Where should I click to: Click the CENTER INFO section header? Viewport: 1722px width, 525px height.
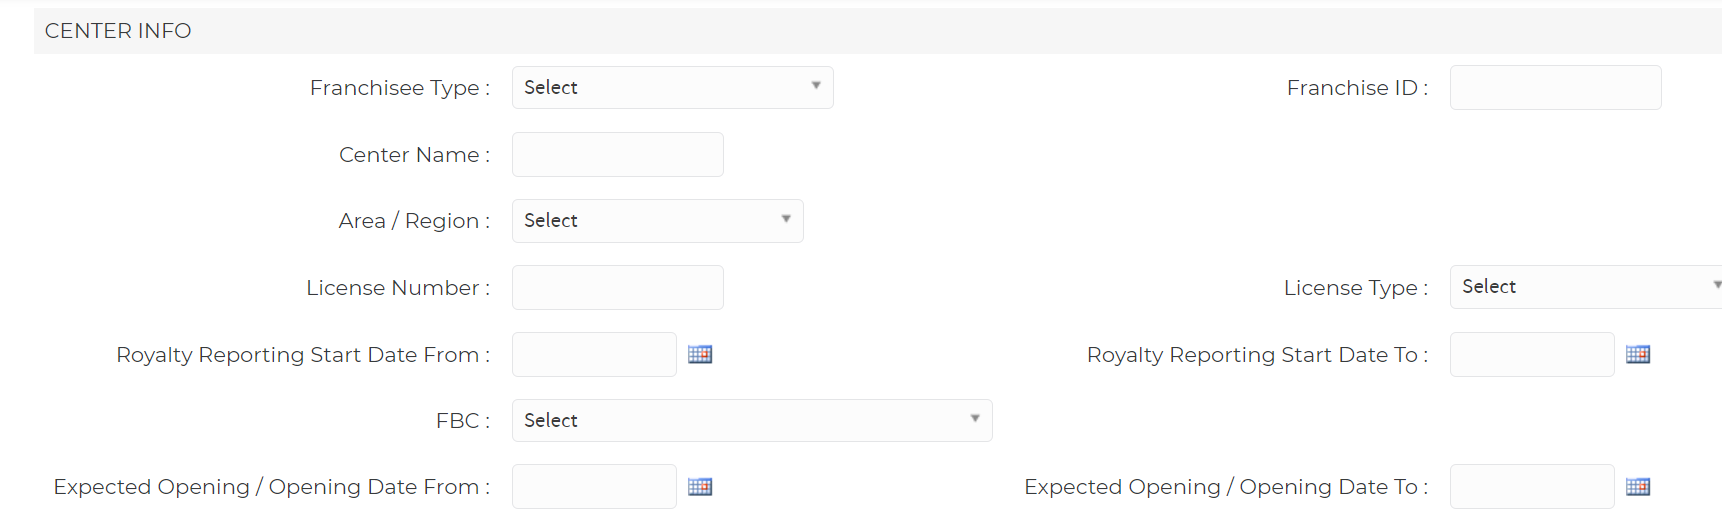click(118, 31)
